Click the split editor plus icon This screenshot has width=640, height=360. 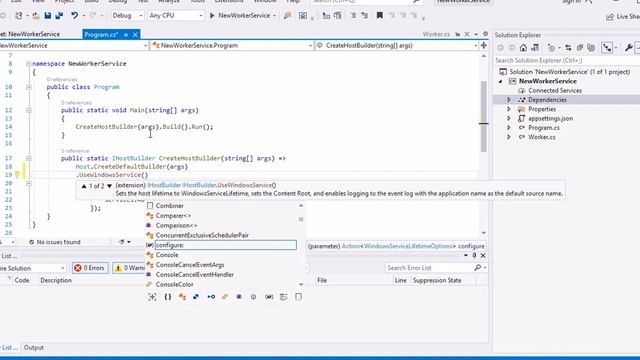(x=484, y=45)
